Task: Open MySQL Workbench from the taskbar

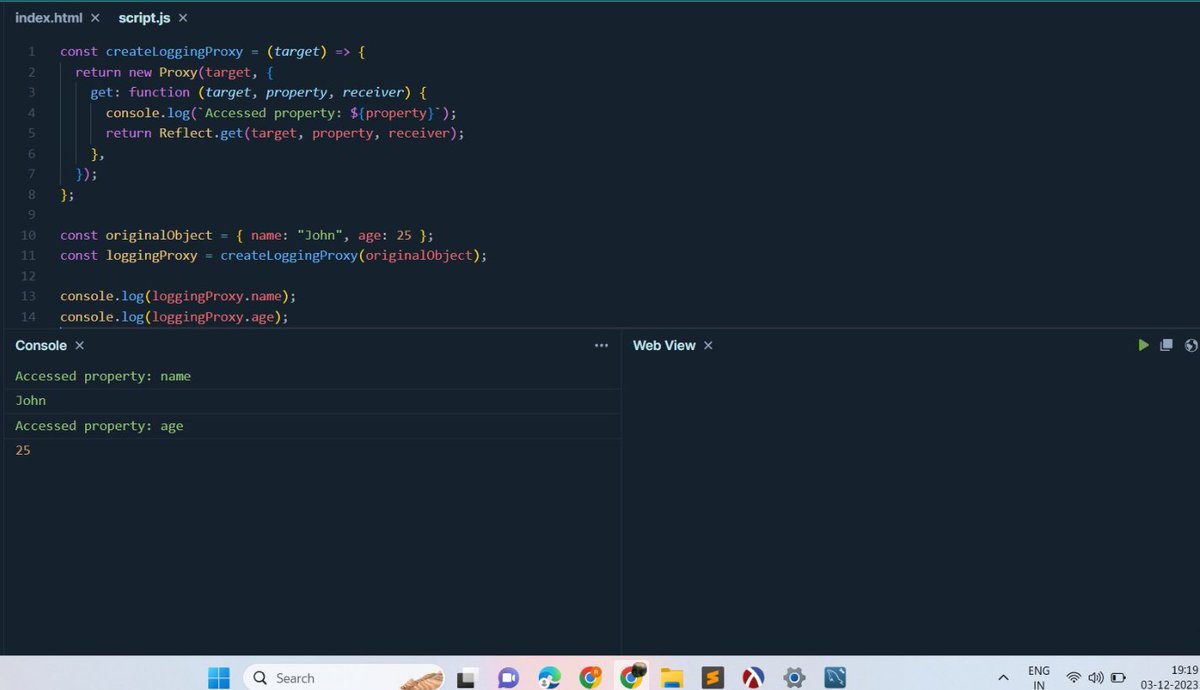Action: 835,678
